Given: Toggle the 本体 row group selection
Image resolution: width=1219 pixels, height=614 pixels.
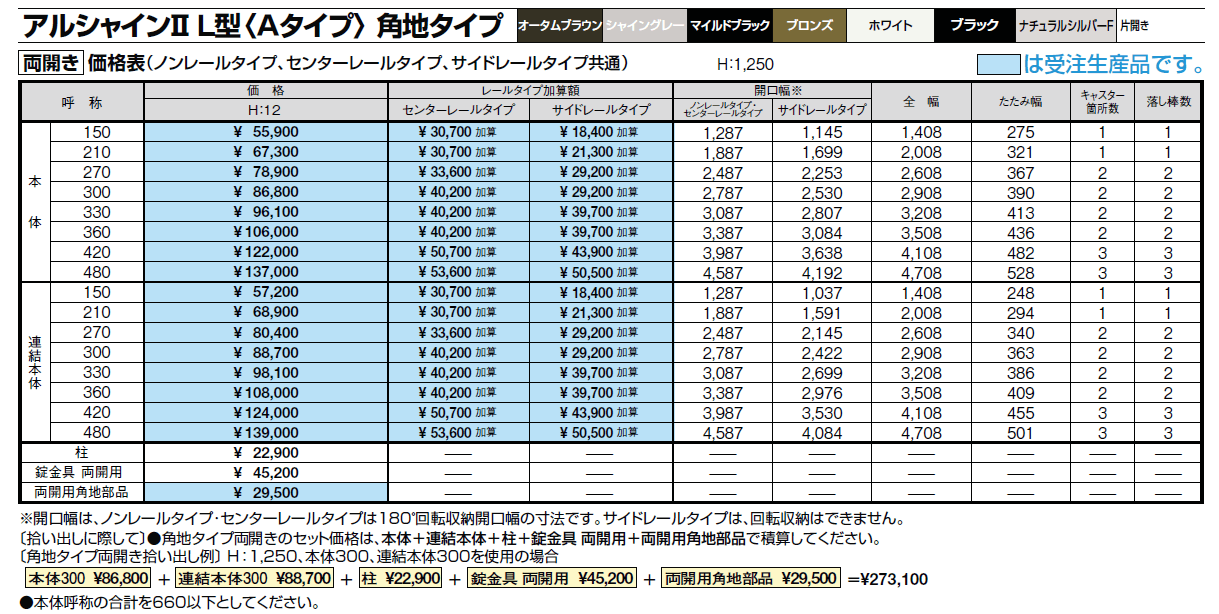Looking at the screenshot, I should (x=35, y=200).
